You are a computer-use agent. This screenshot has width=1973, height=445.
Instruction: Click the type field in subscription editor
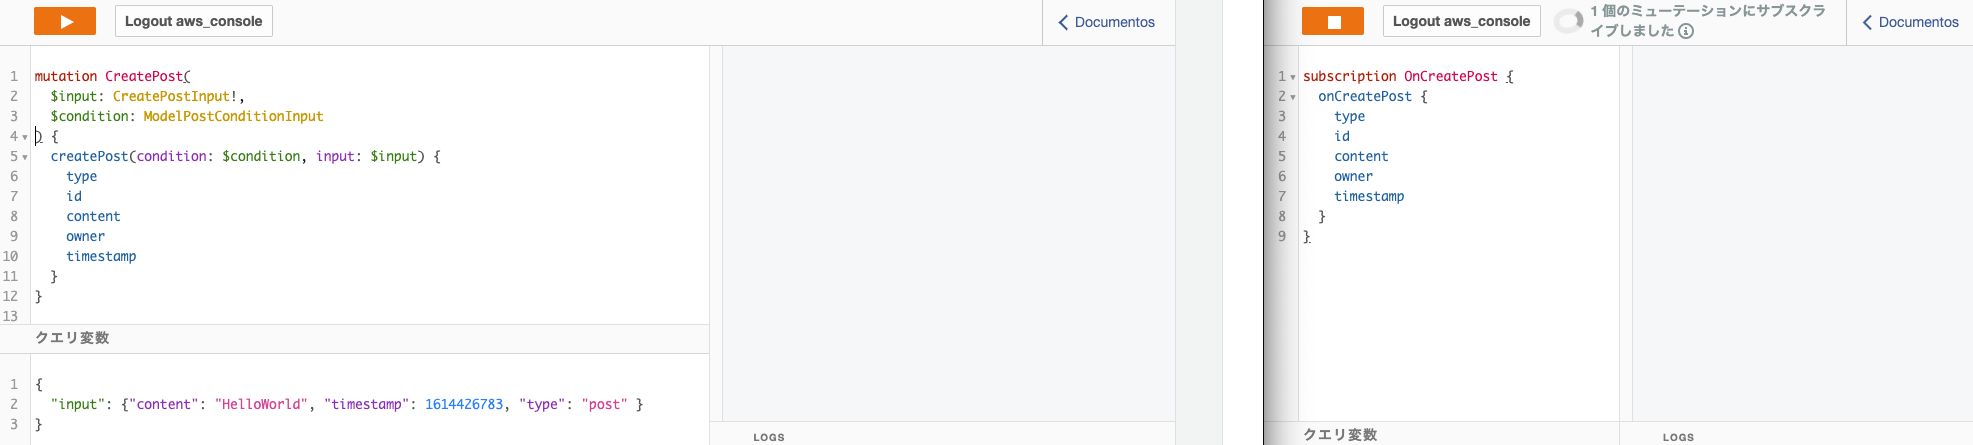point(1349,116)
